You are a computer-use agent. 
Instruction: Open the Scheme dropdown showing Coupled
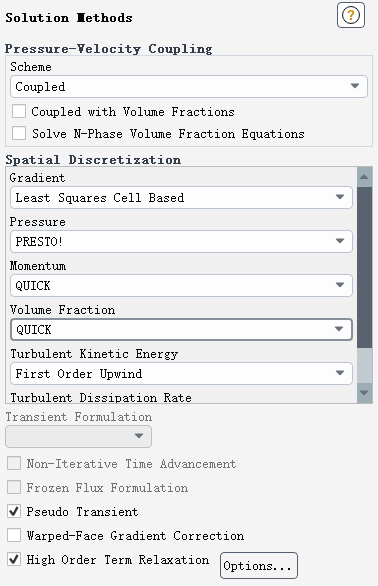[189, 87]
